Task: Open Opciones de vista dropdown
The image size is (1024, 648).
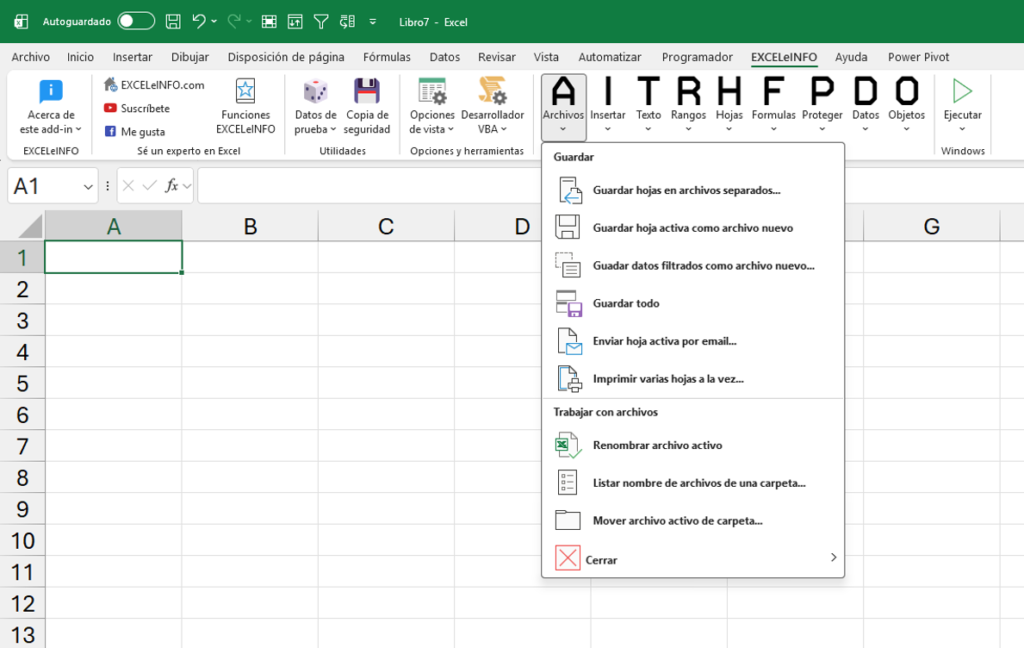Action: point(432,107)
